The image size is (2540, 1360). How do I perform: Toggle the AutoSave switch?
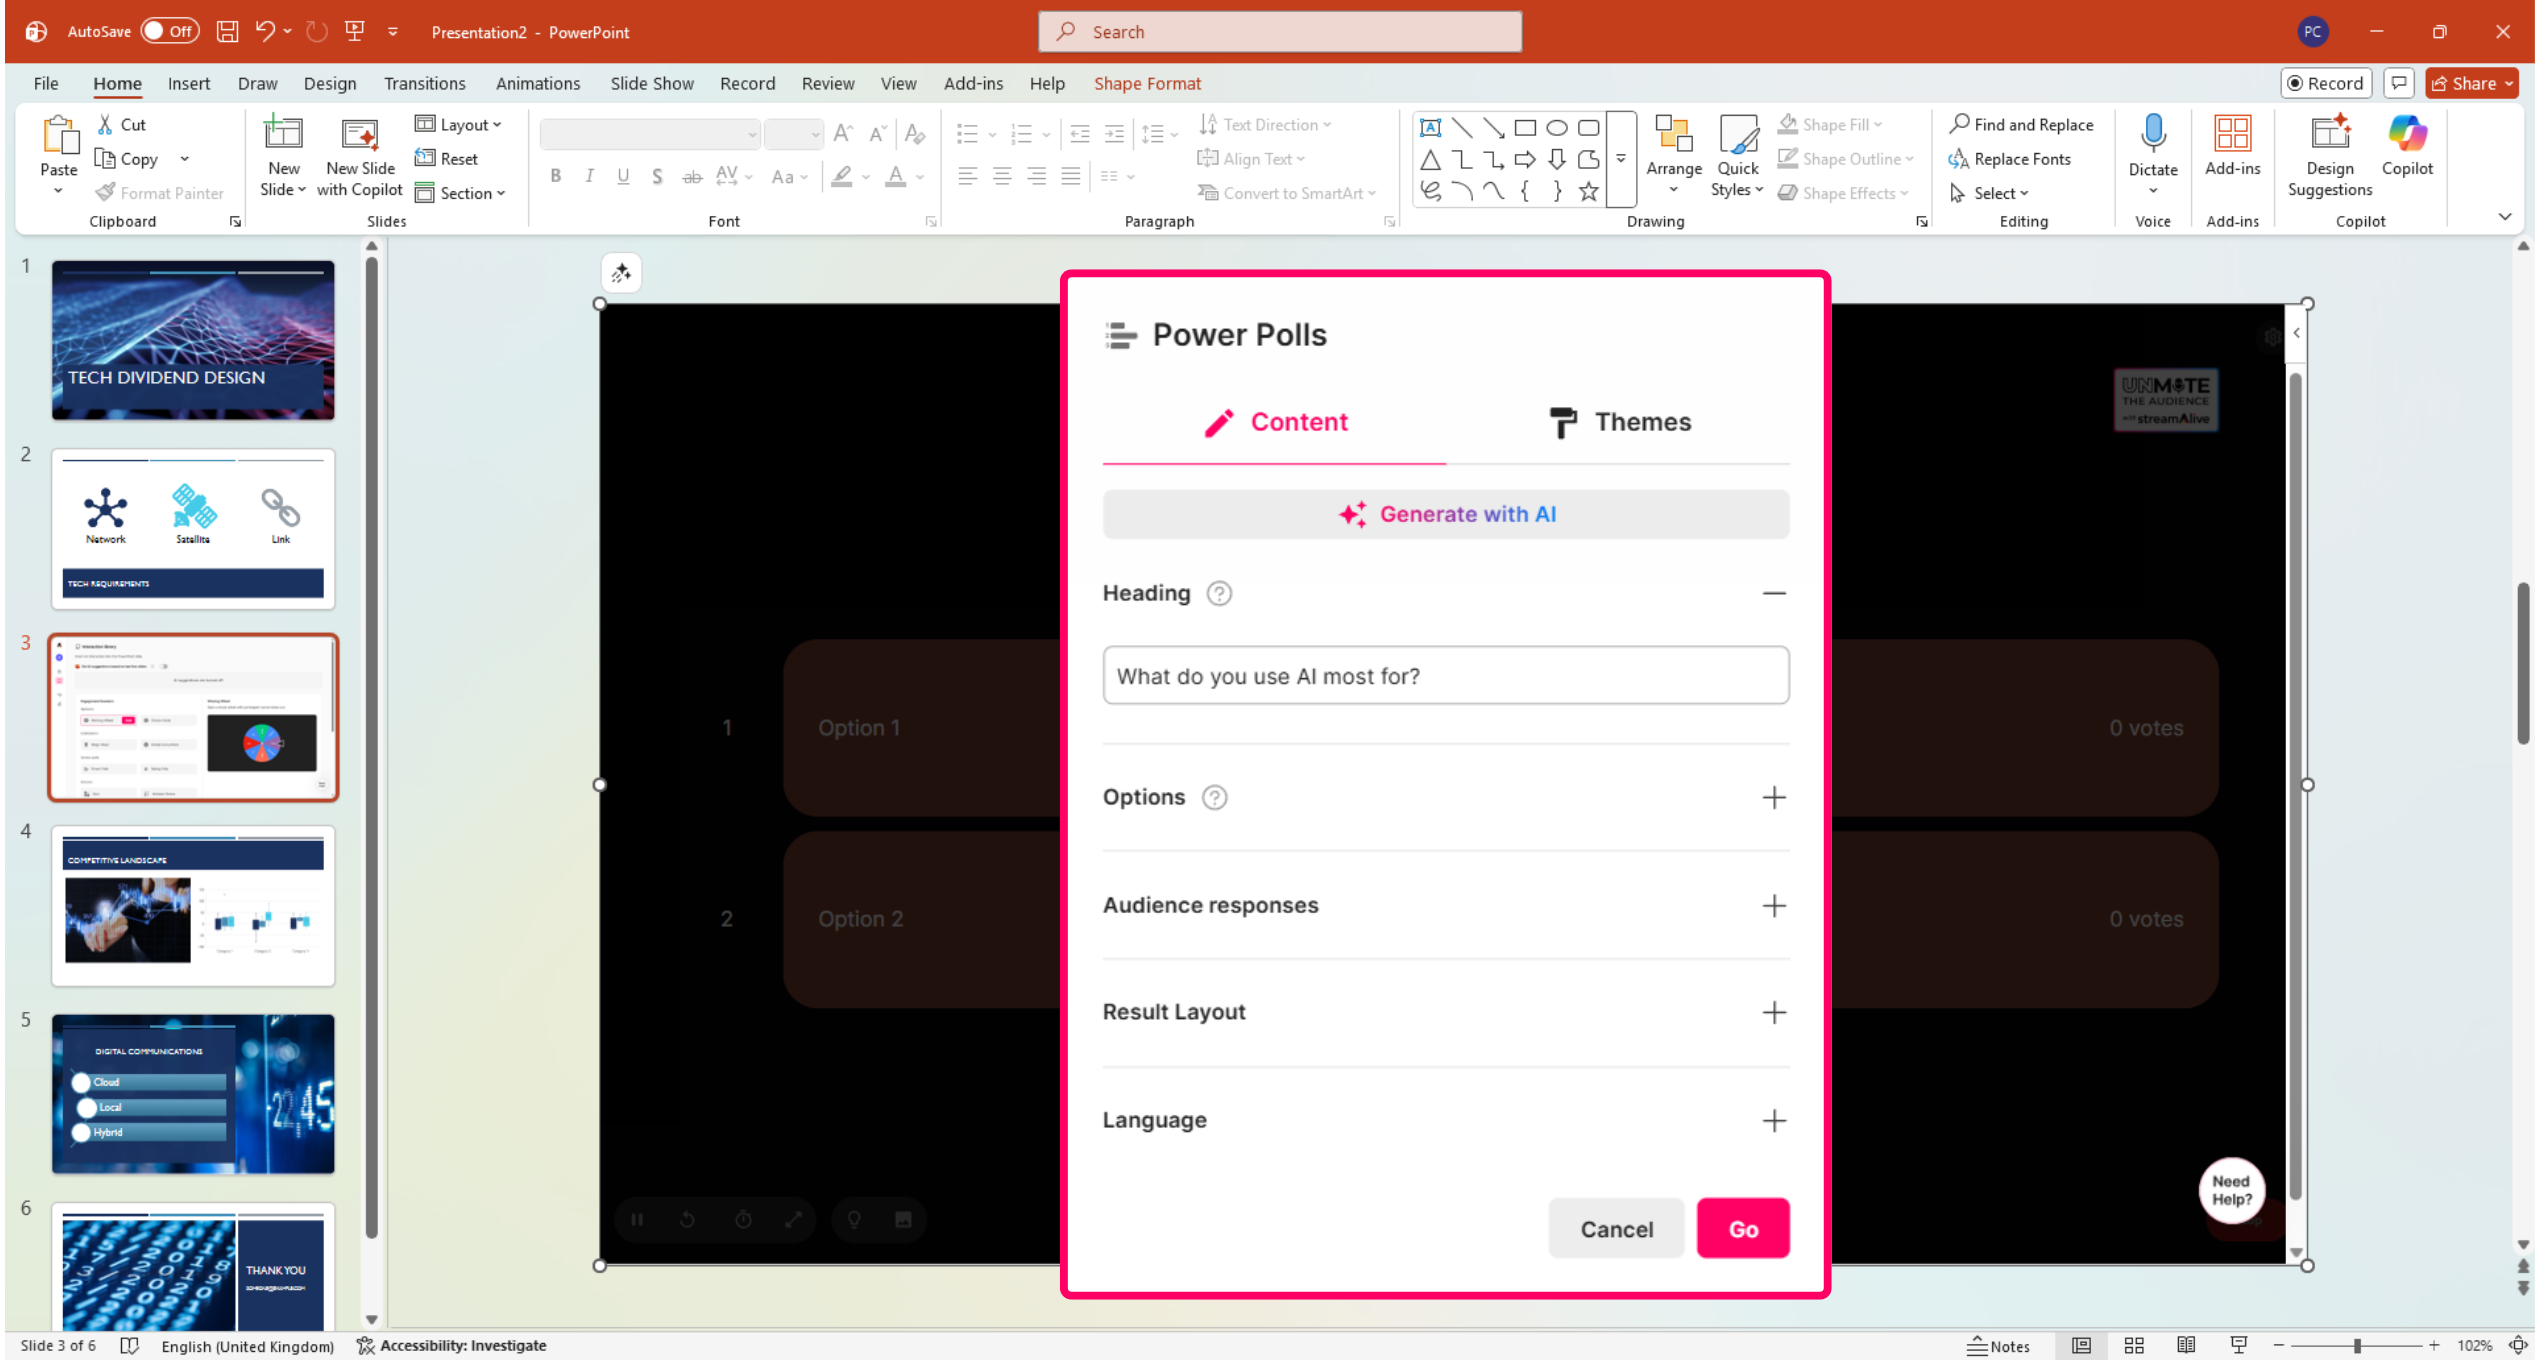169,31
